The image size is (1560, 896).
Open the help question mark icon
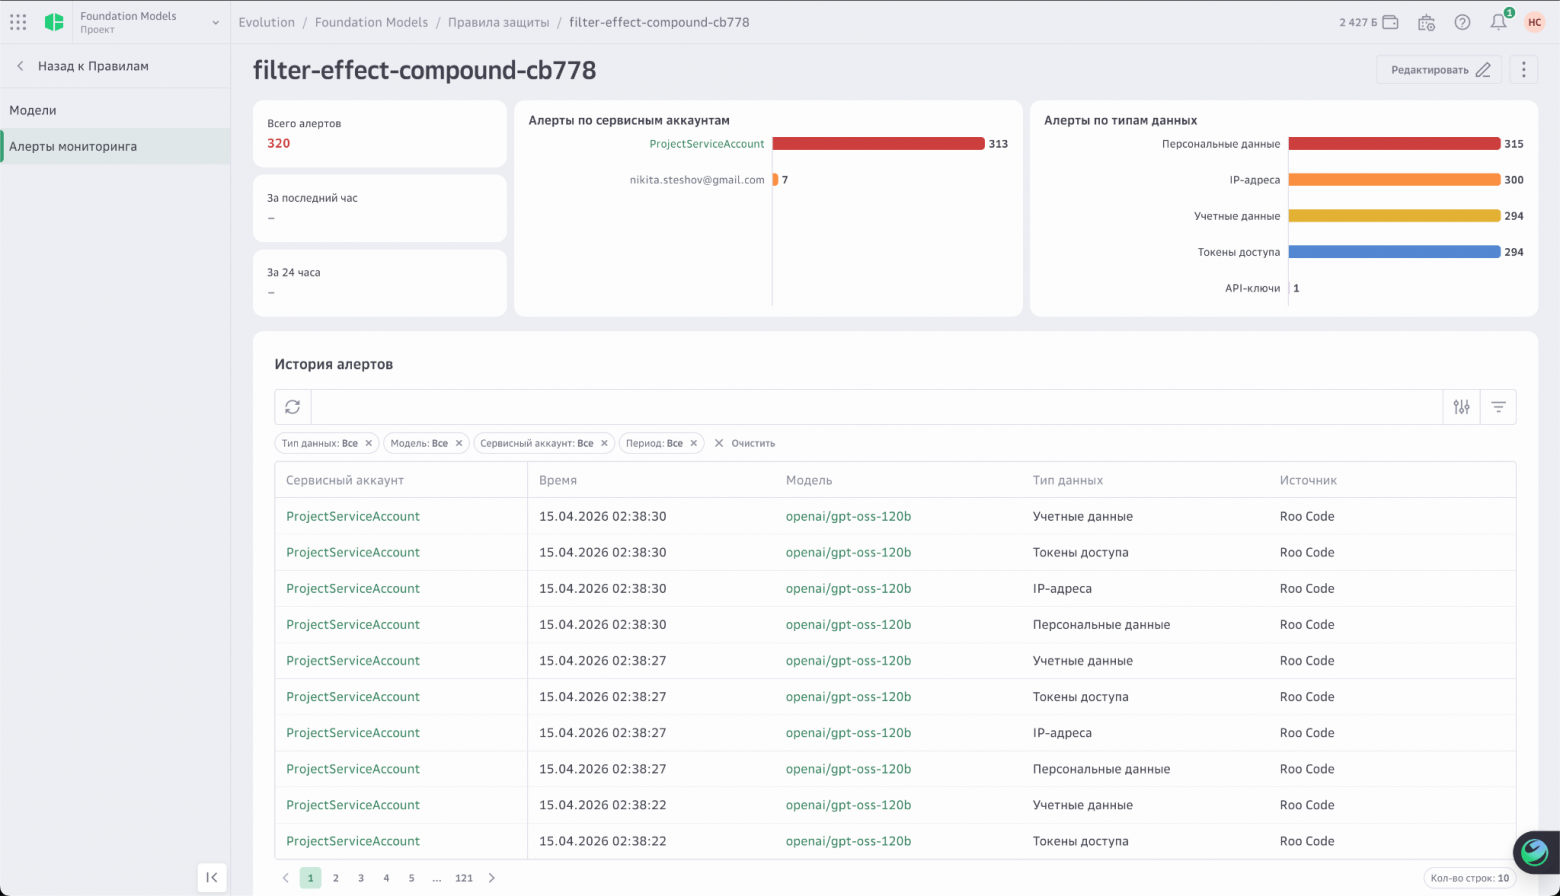click(x=1462, y=22)
